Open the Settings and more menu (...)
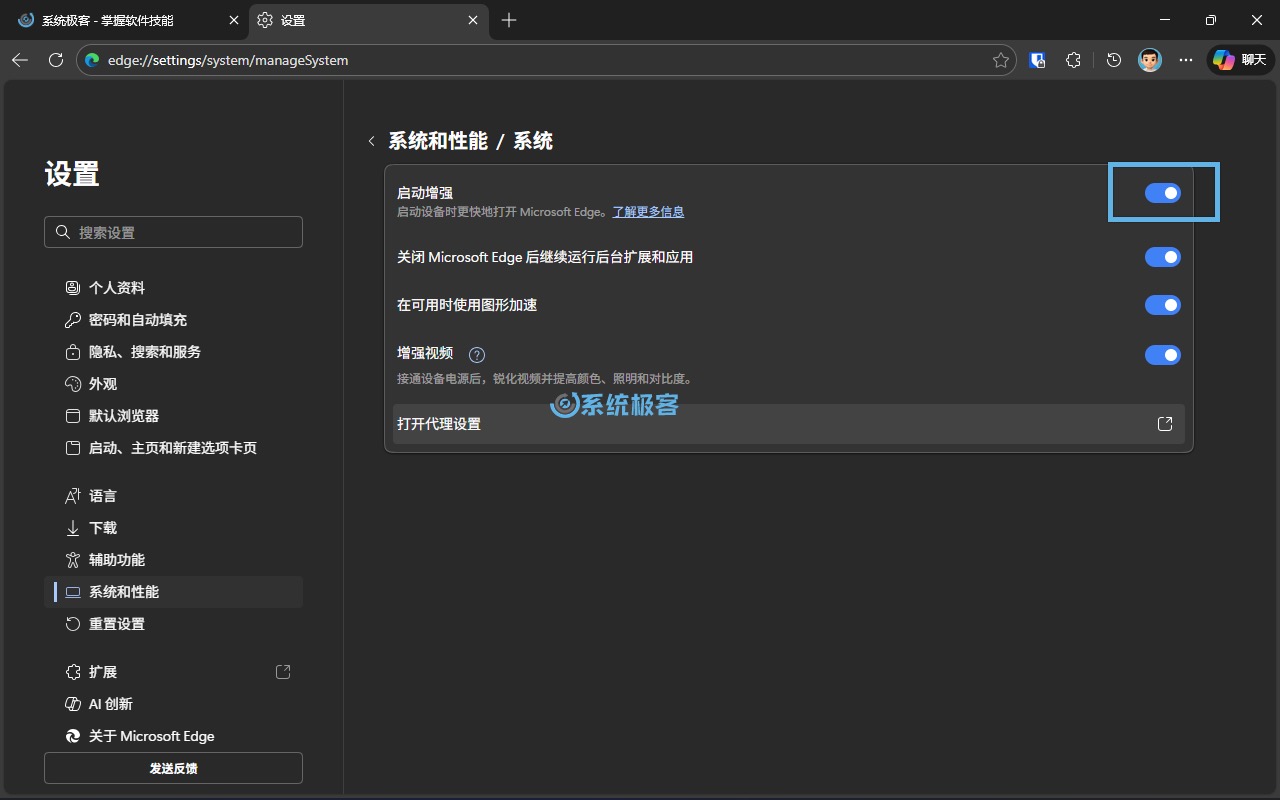The height and width of the screenshot is (800, 1280). (x=1186, y=60)
